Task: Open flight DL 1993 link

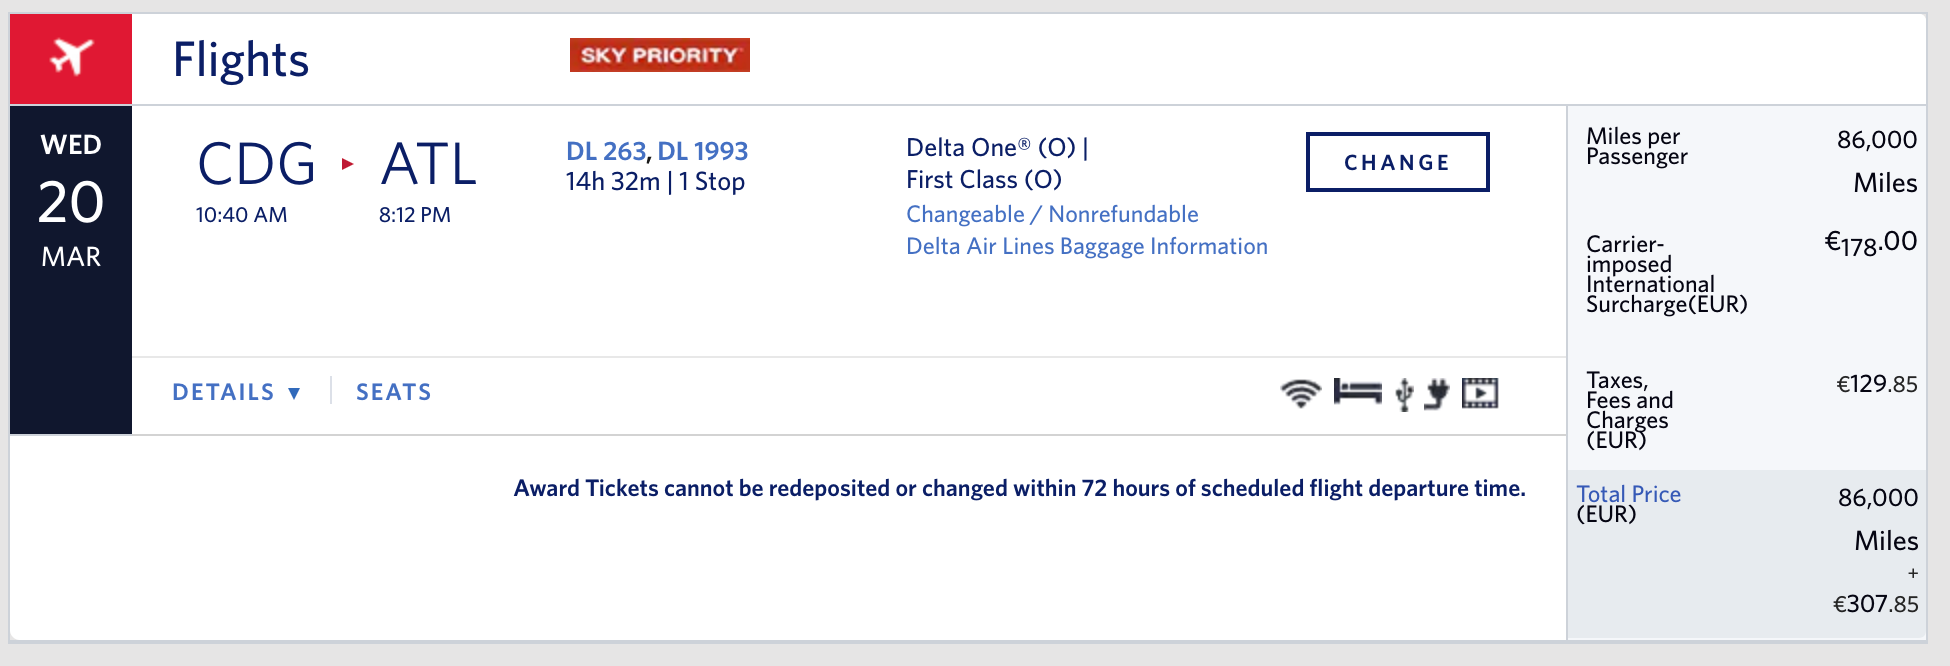Action: coord(702,151)
